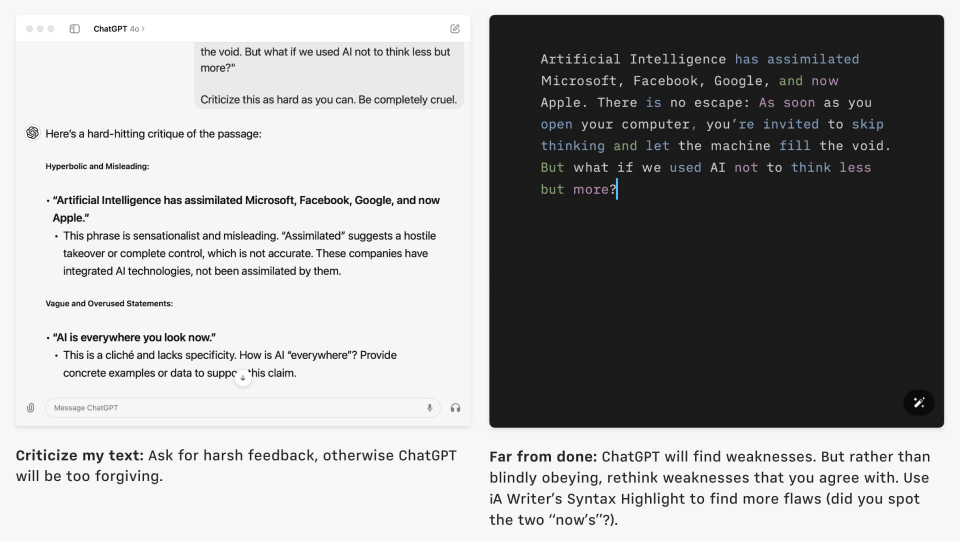Place cursor after "but more?" in editor
Screen dimensions: 960x541
coord(617,189)
